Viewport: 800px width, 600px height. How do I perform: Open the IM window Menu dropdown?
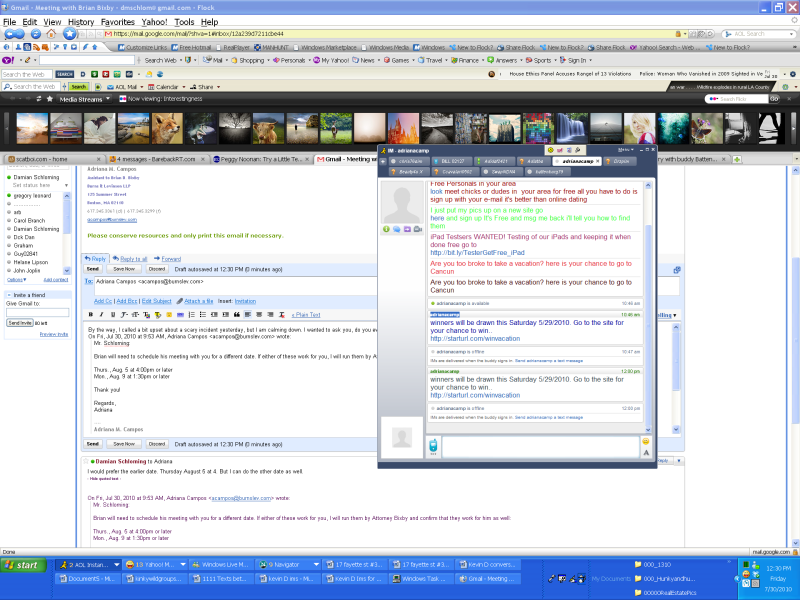point(626,150)
